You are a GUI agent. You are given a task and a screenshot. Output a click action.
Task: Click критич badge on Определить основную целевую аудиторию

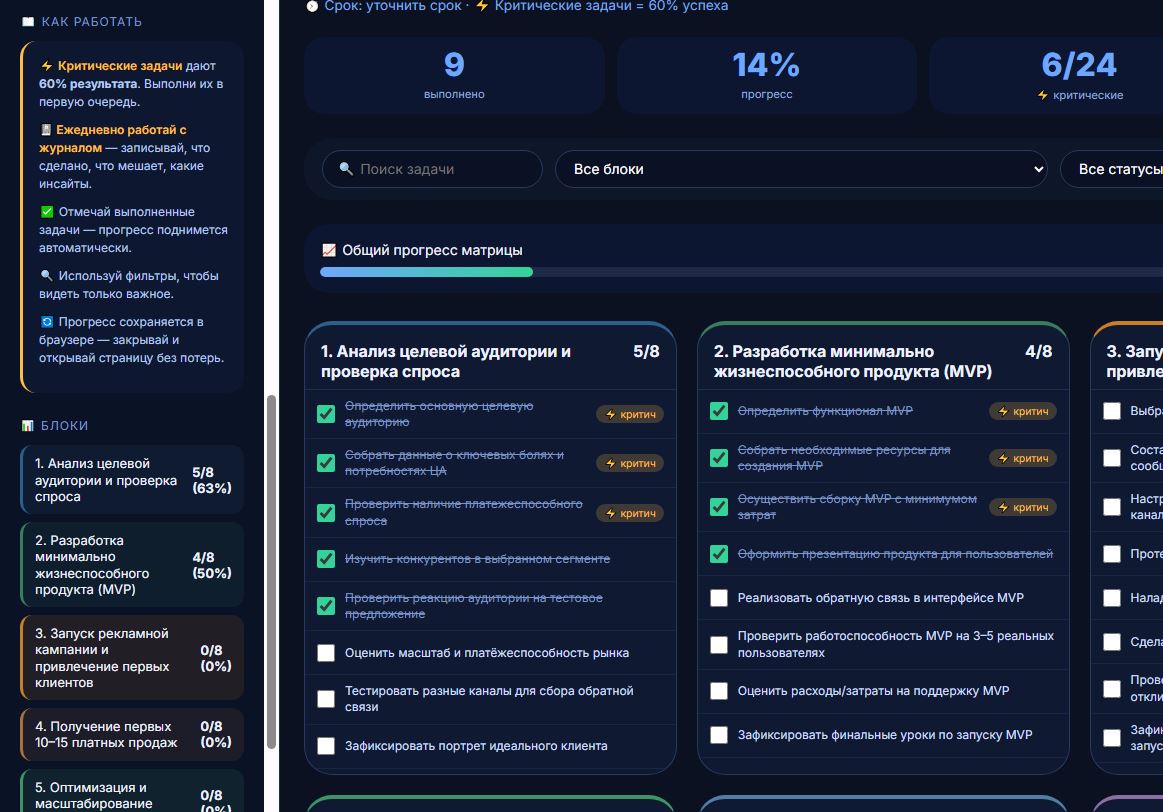click(x=630, y=415)
